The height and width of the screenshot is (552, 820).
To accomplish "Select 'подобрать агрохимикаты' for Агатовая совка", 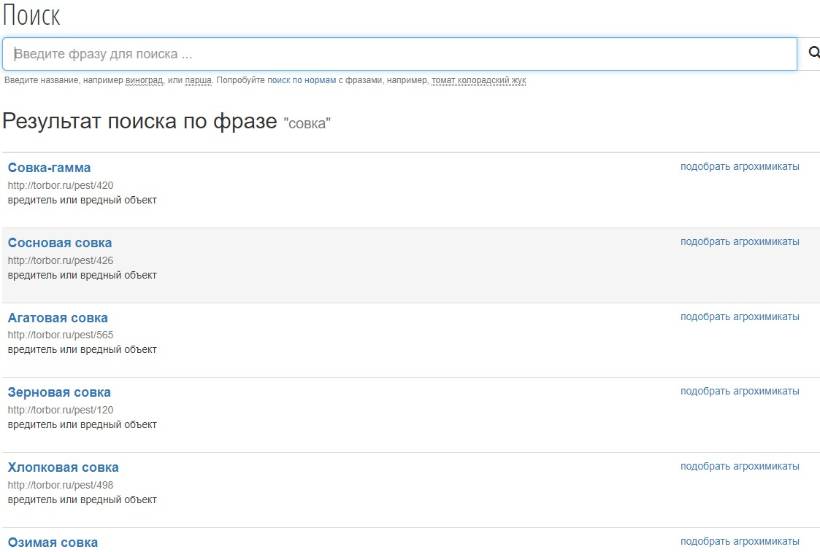I will tap(739, 317).
